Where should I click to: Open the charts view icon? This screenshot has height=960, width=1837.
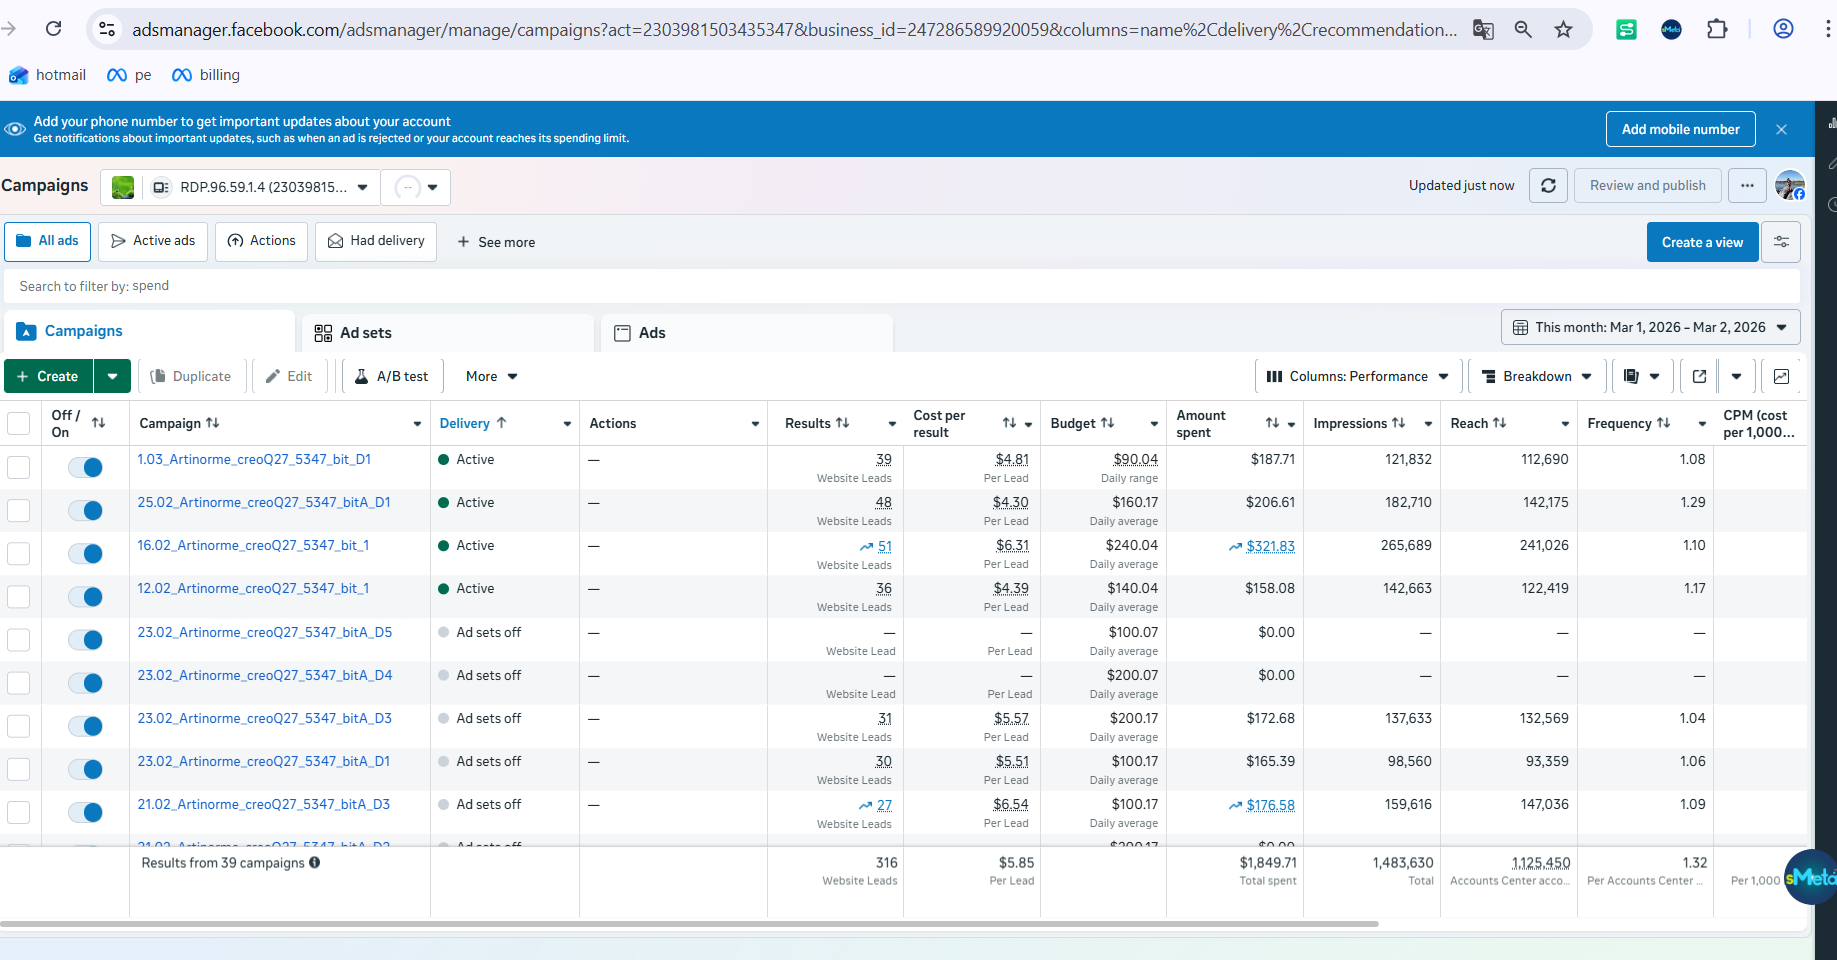pos(1781,377)
